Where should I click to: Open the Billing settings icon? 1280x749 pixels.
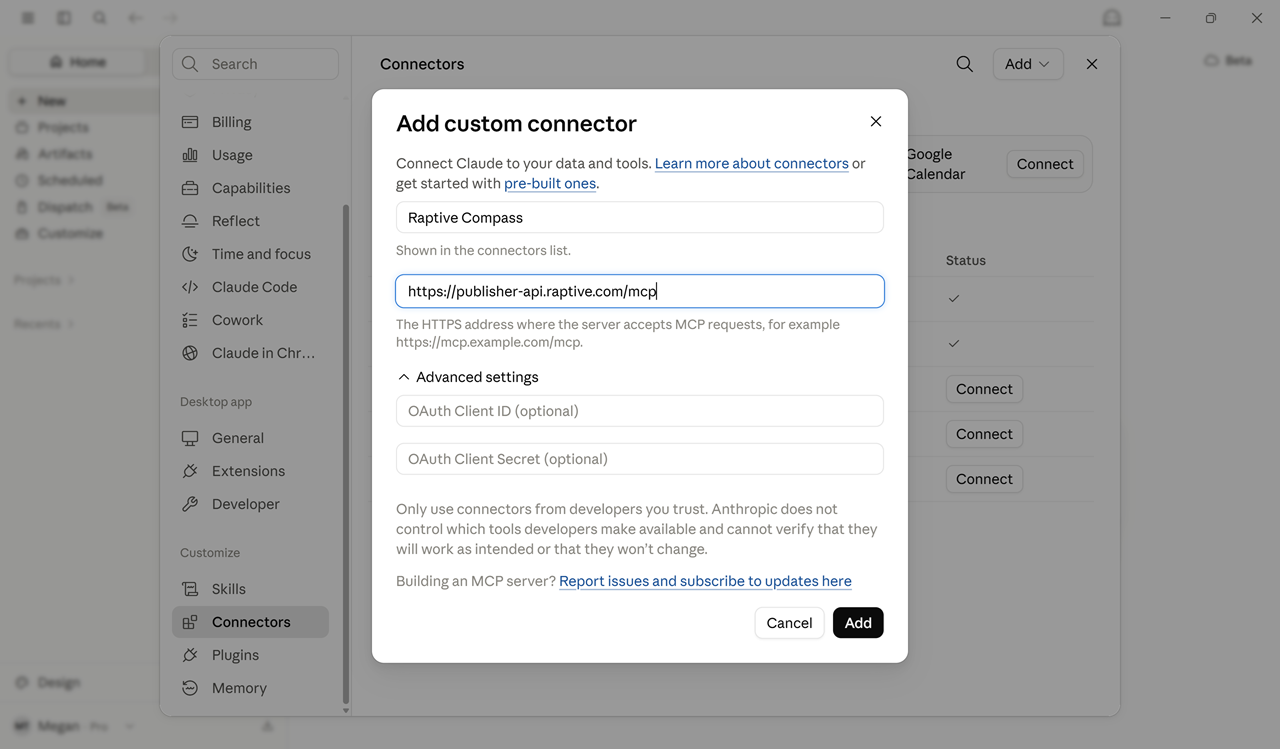pos(190,122)
